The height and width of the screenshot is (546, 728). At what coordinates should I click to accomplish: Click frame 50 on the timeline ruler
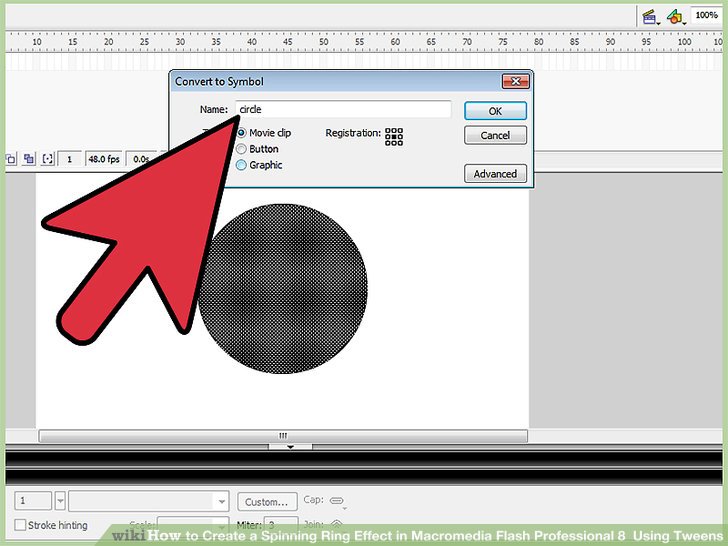click(324, 42)
